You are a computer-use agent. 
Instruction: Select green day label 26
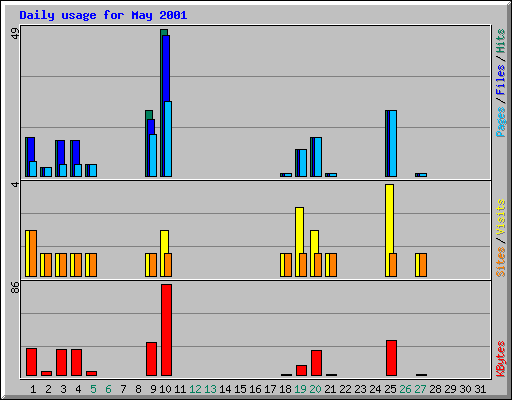pos(405,389)
